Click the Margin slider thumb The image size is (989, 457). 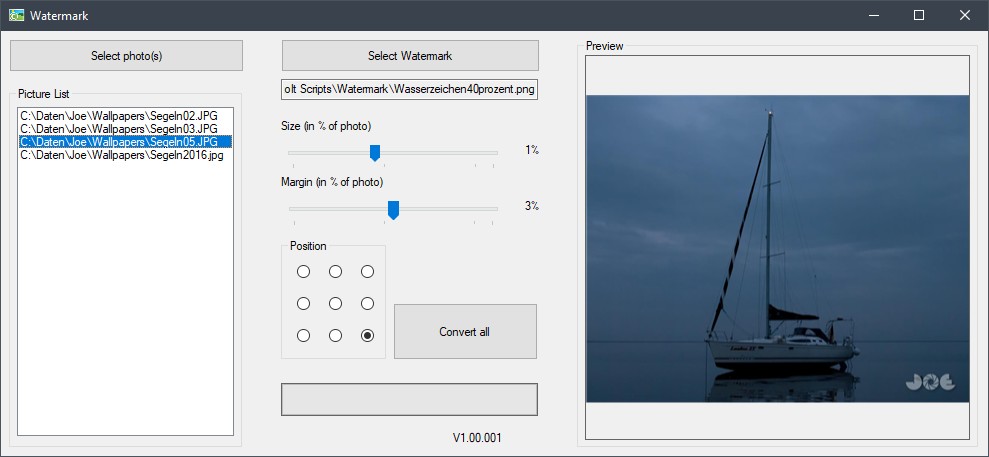393,210
